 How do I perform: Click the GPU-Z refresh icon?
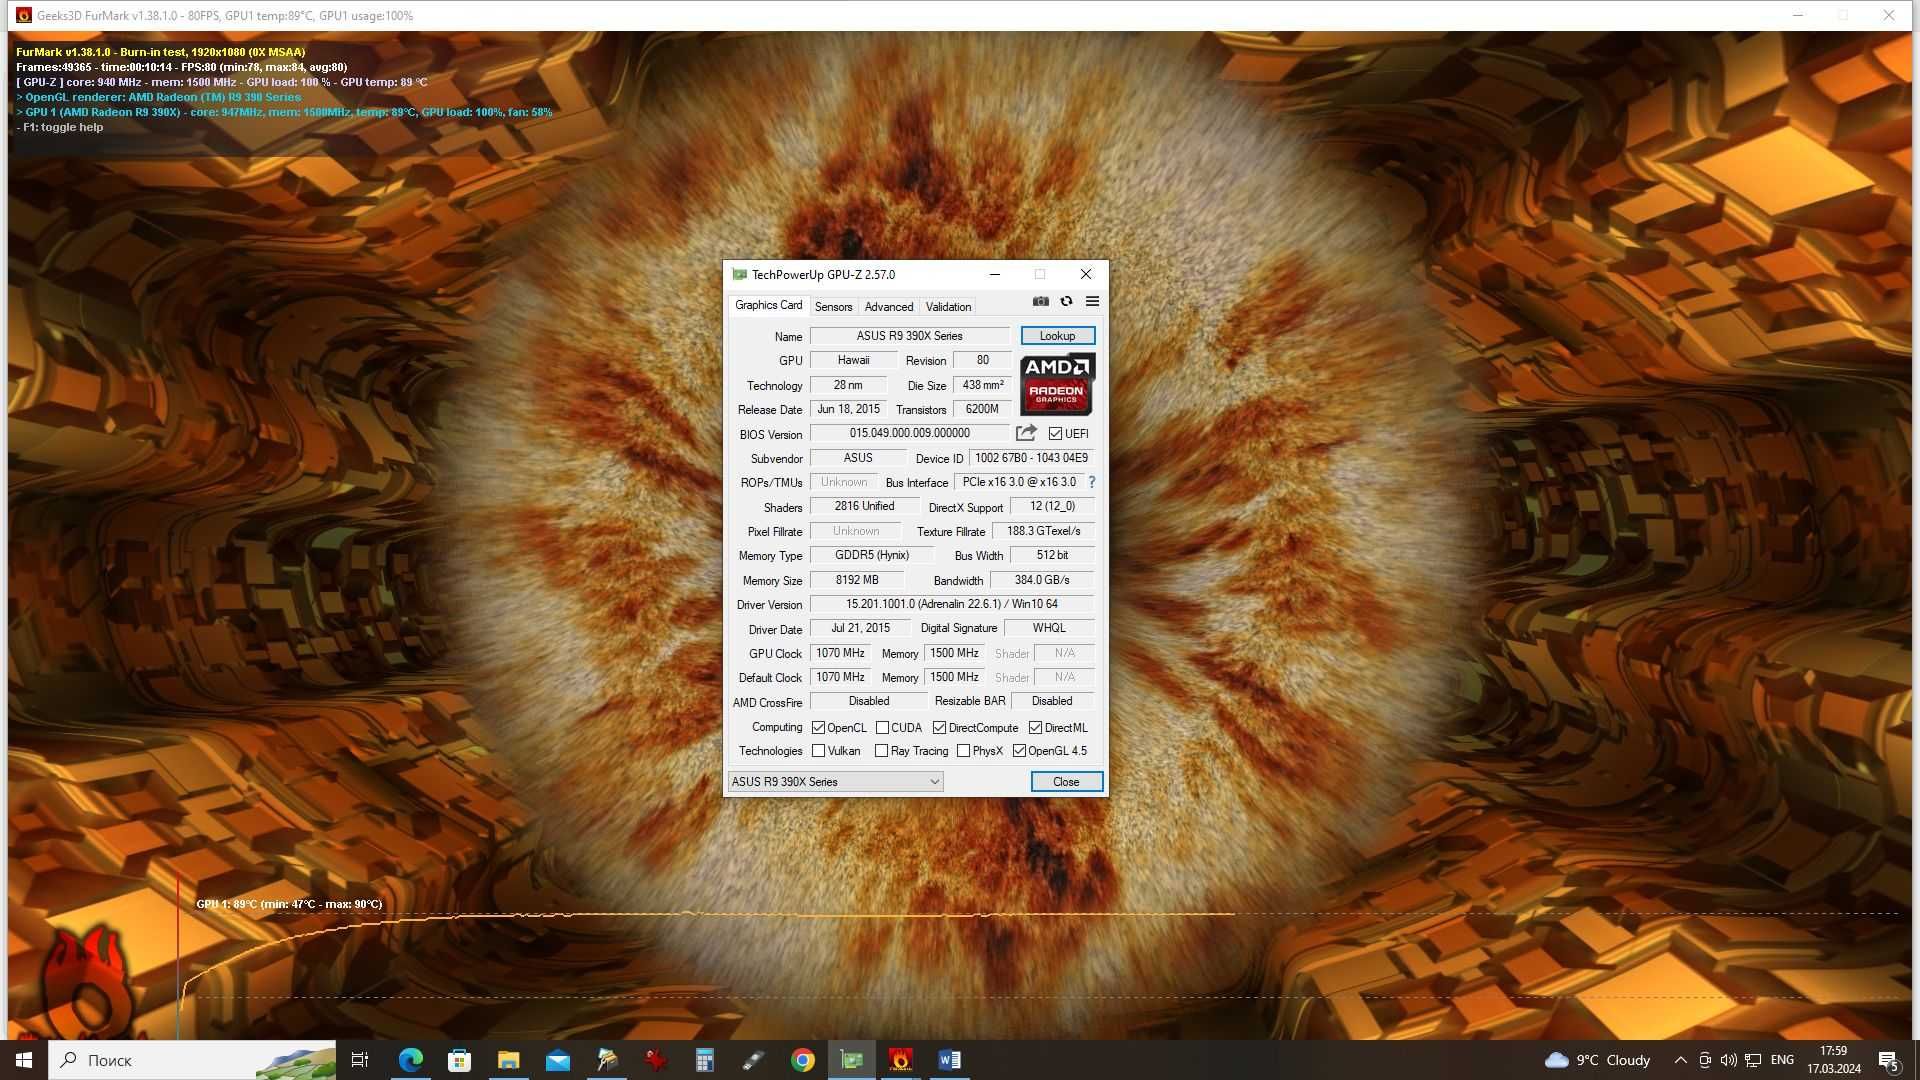coord(1066,302)
